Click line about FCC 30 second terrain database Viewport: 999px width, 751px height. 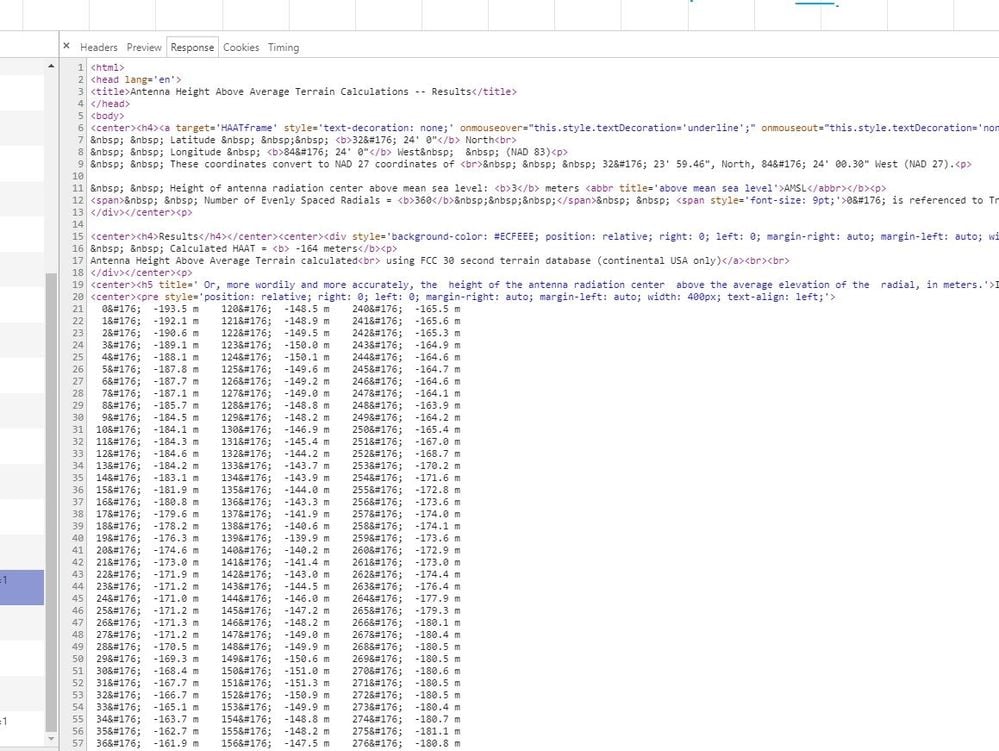pos(440,261)
